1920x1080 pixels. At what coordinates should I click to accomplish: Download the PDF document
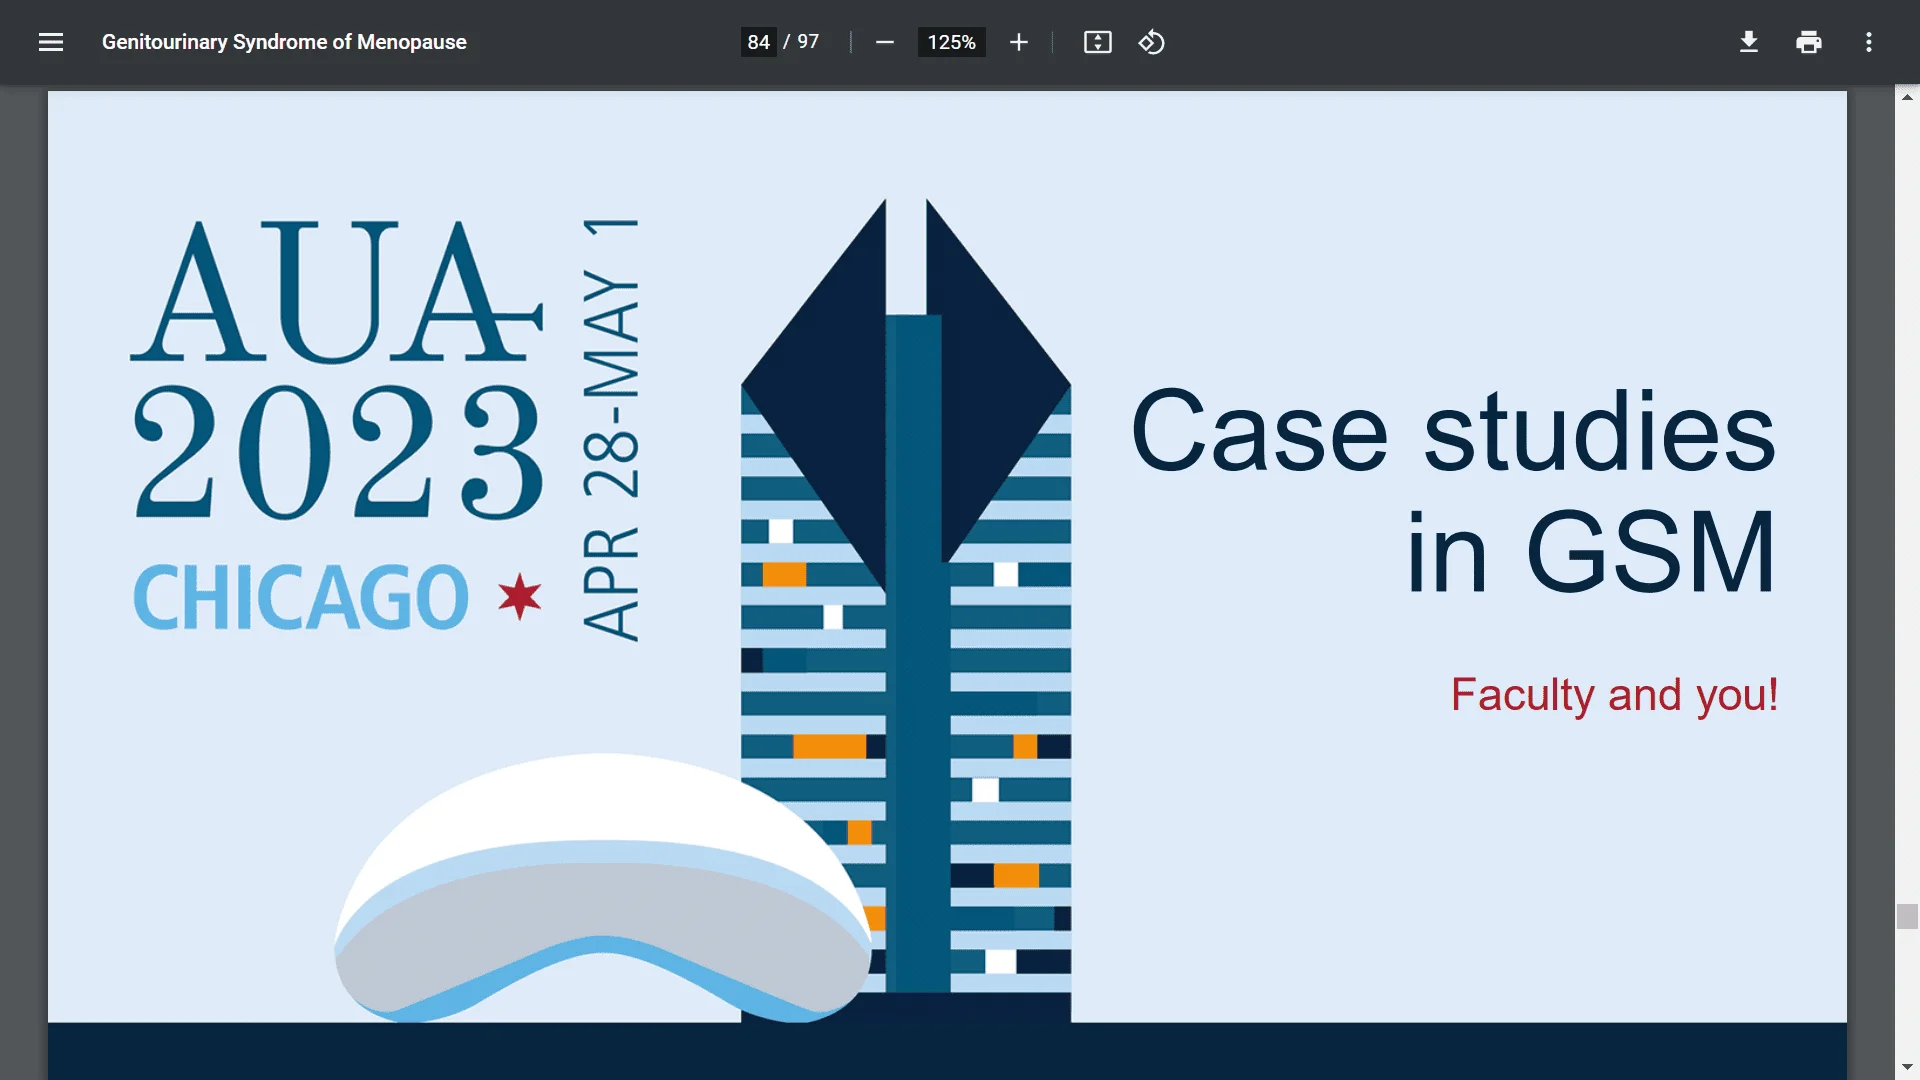(1749, 42)
